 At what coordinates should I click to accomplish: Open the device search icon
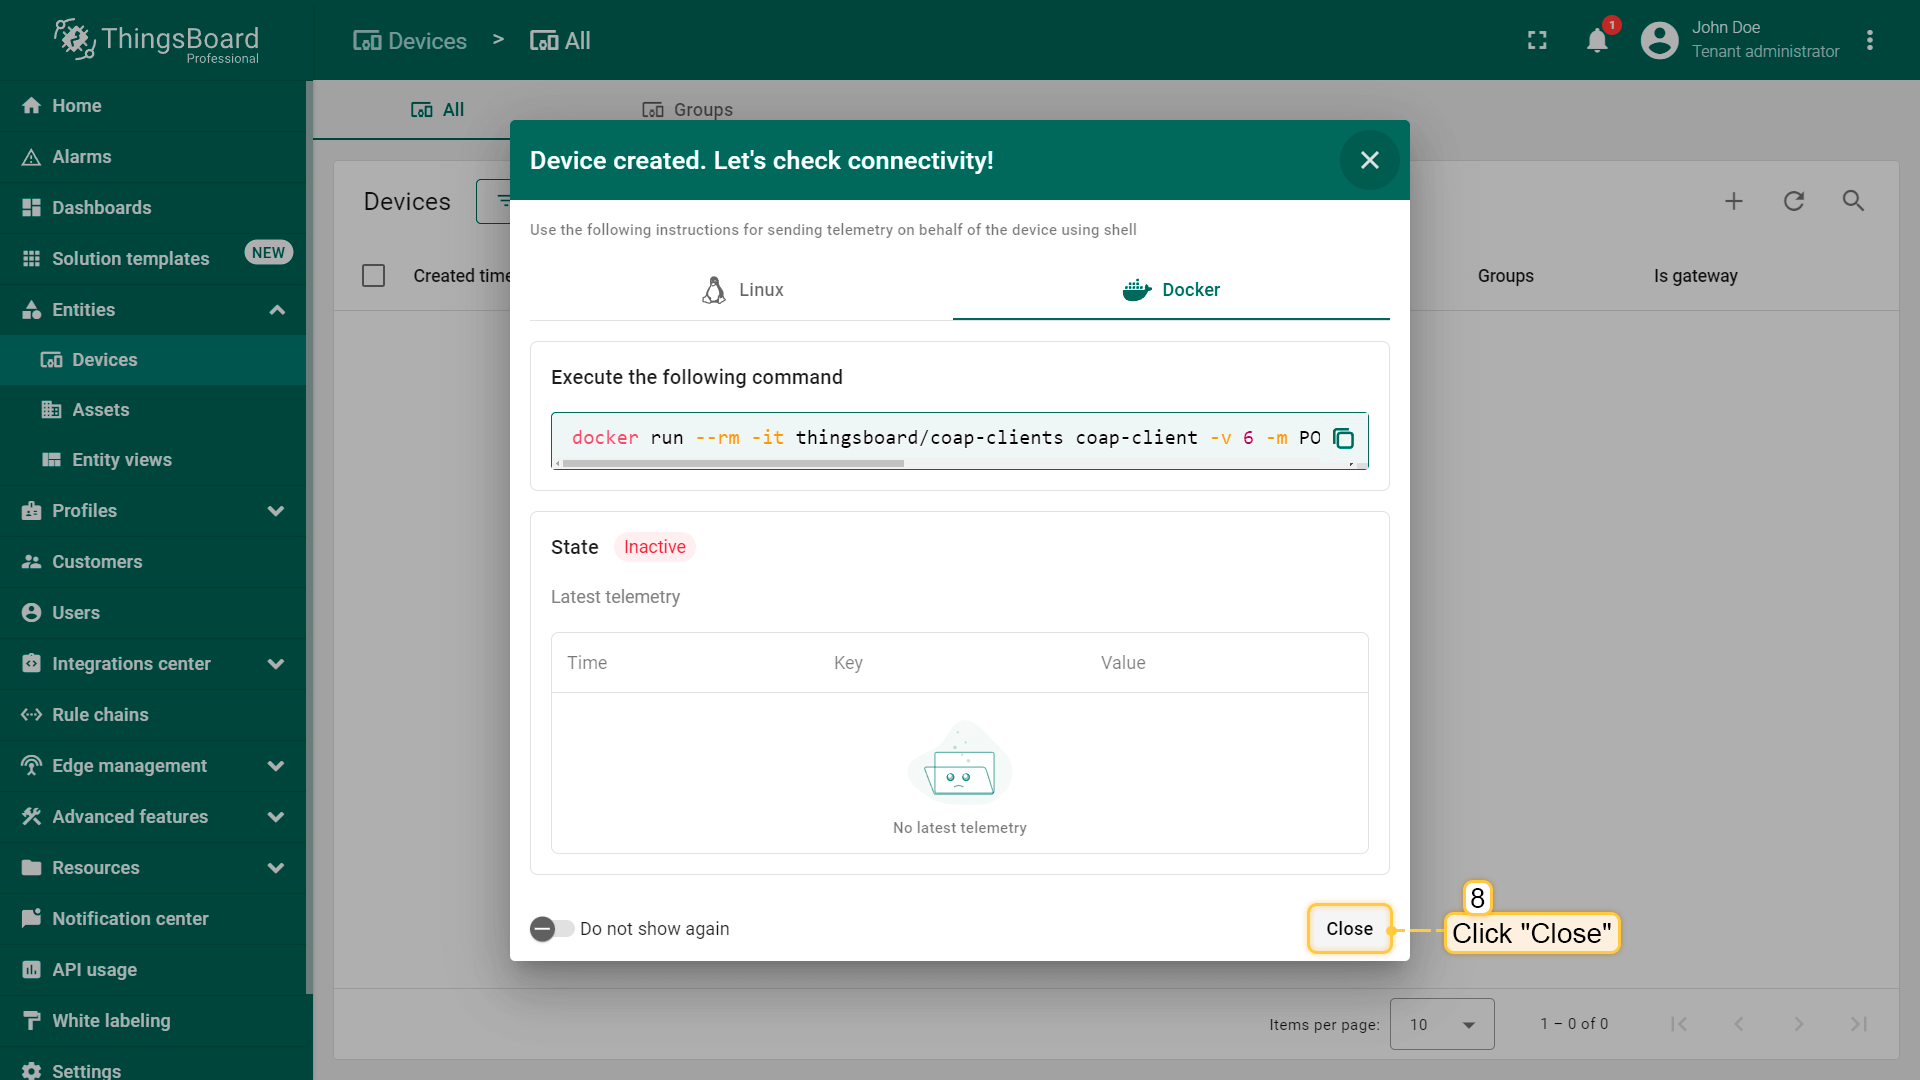tap(1853, 201)
